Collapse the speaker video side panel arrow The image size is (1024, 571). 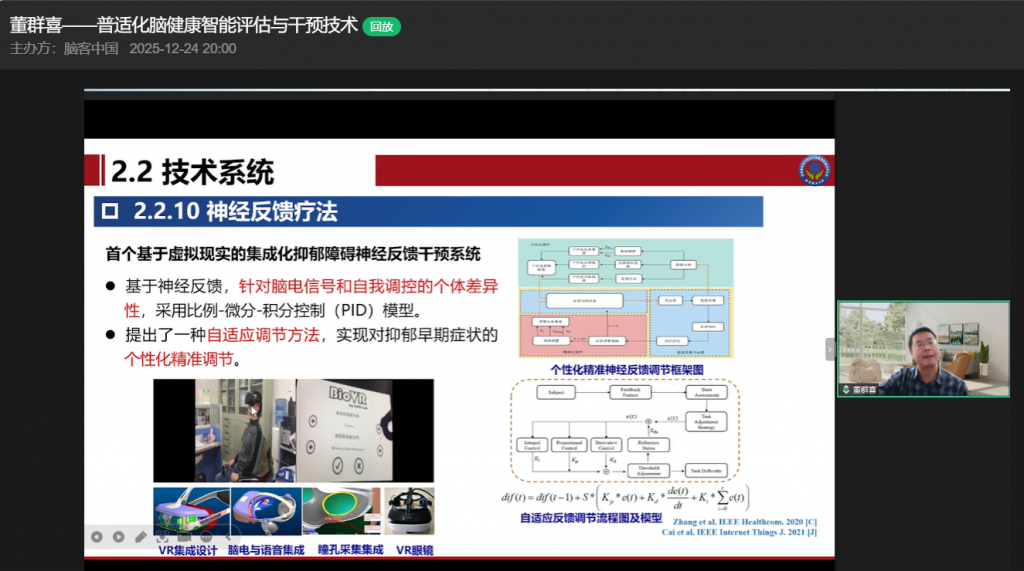829,349
